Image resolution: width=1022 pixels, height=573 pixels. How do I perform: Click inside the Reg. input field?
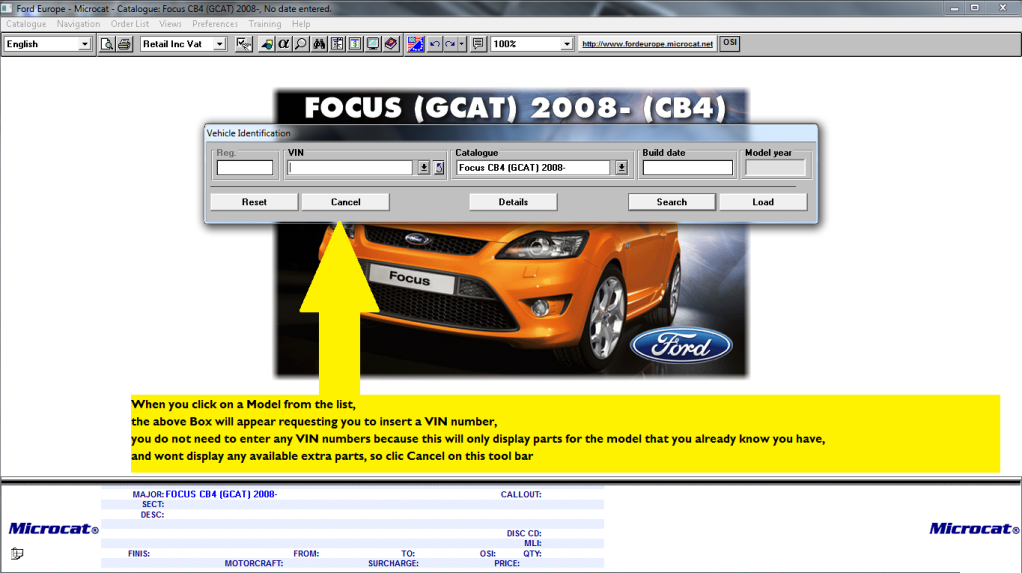point(245,168)
